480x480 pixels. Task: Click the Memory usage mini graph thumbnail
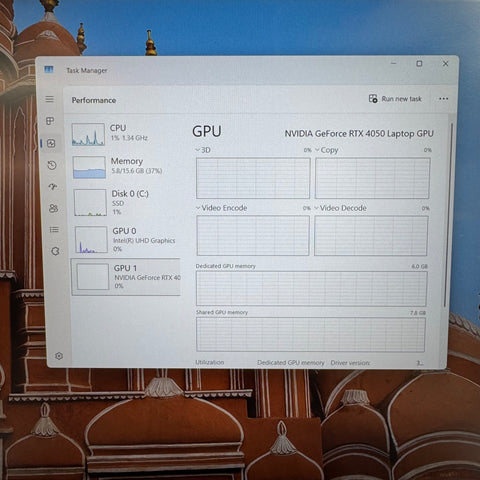point(89,167)
